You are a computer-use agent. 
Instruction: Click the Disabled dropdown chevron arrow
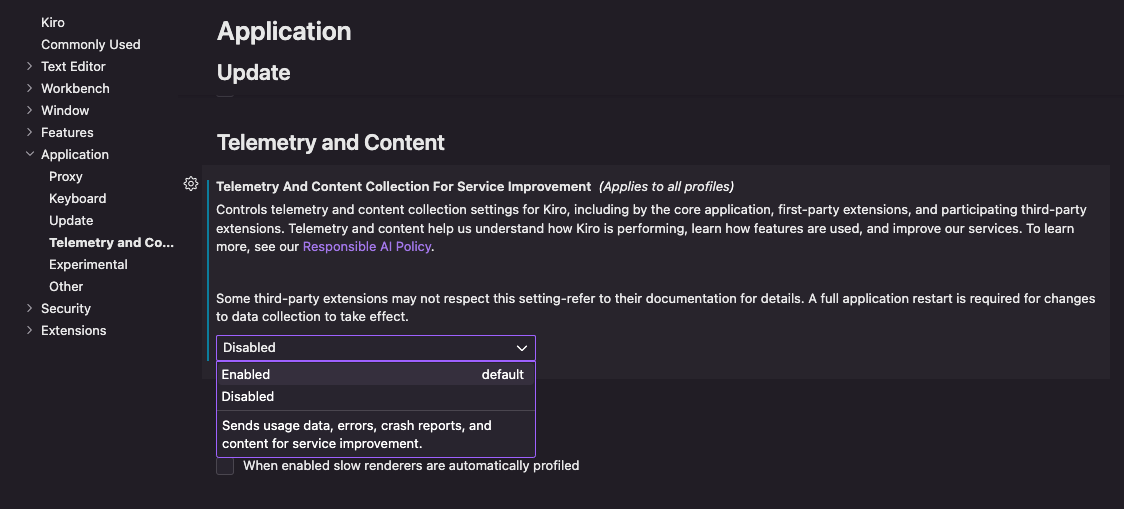522,348
